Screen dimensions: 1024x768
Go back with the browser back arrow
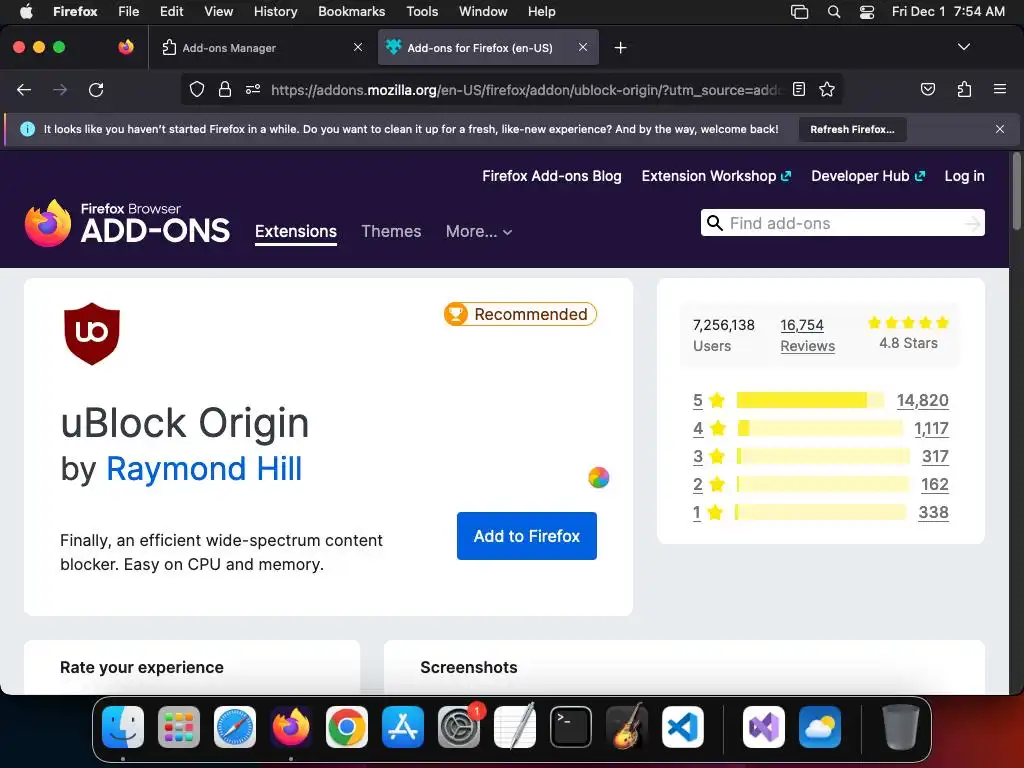24,89
